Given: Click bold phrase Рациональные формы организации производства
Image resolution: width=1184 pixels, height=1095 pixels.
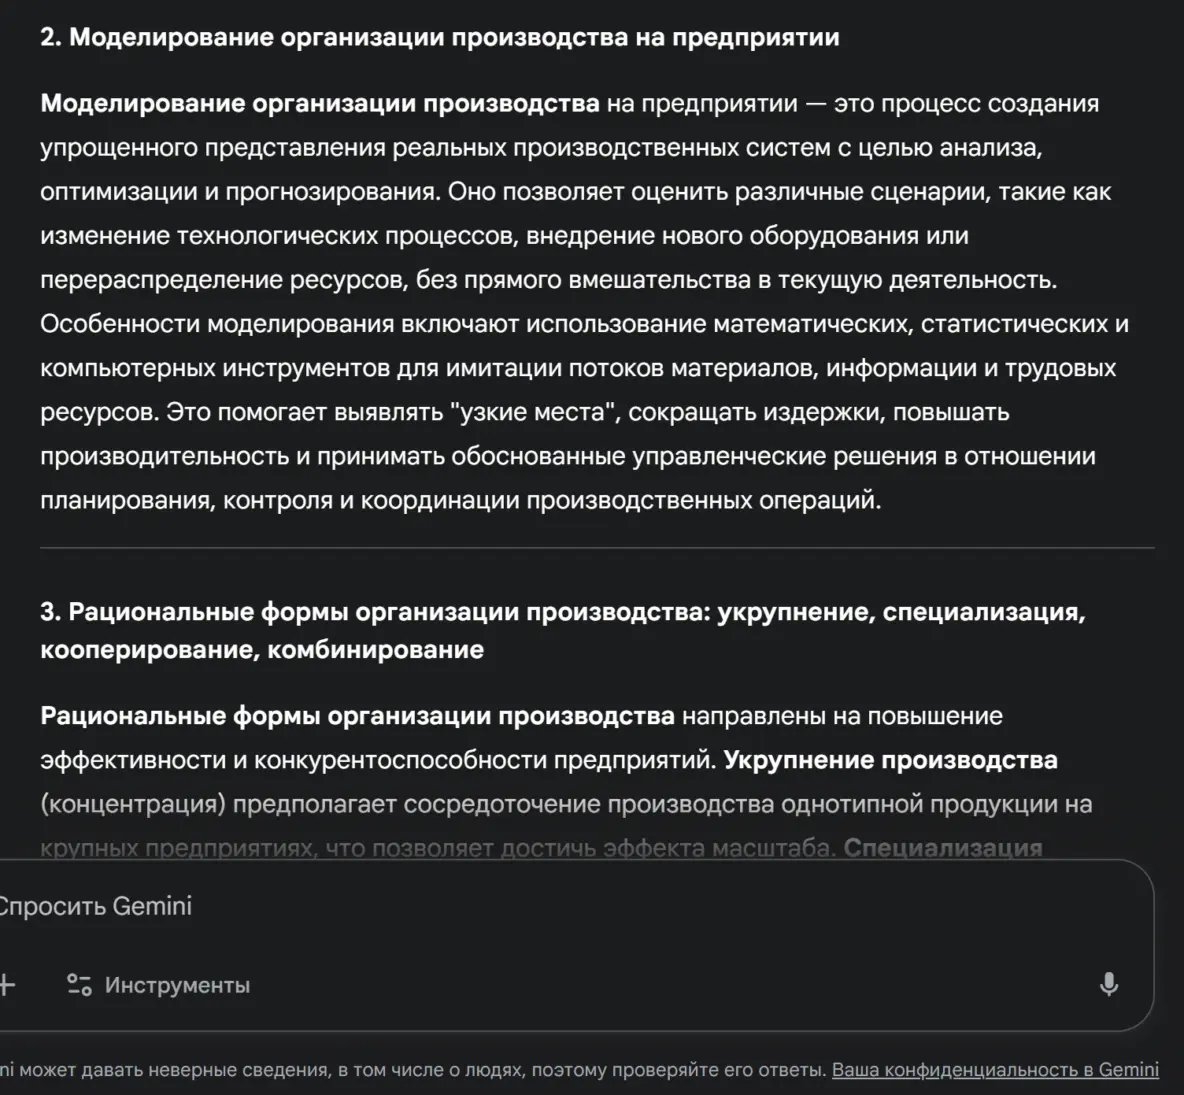Looking at the screenshot, I should (x=357, y=716).
